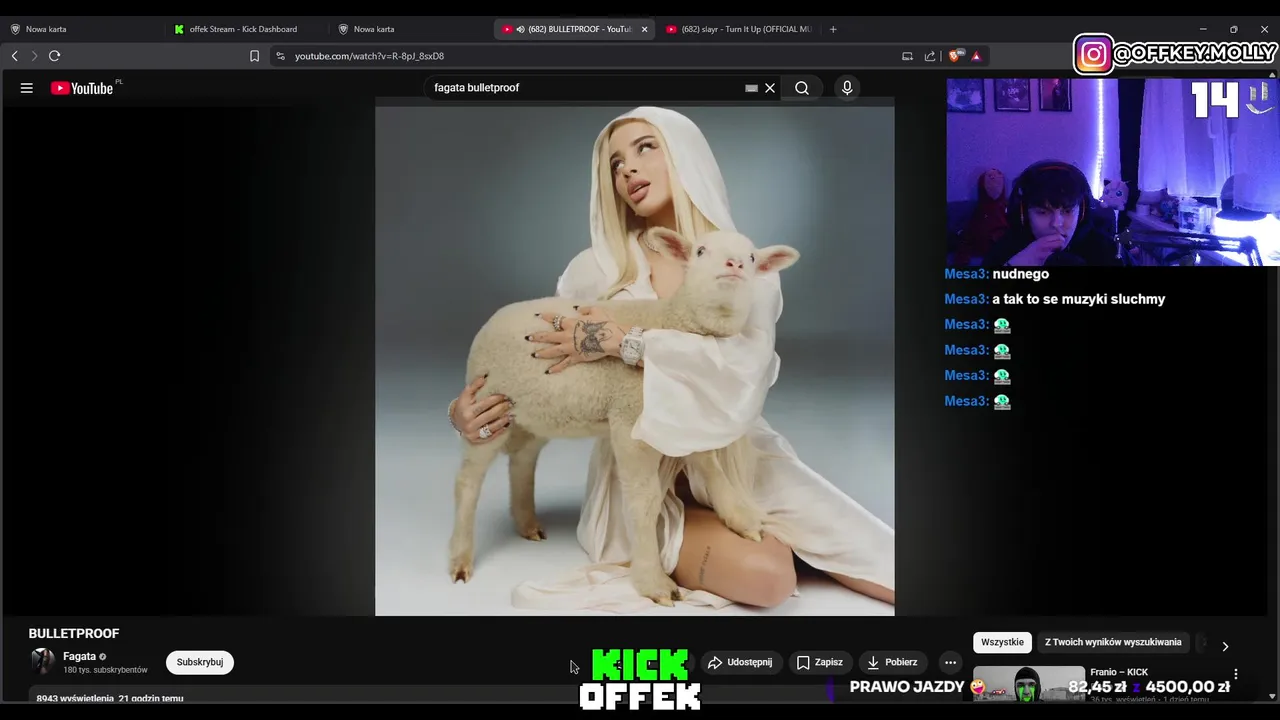Start voice search with the microphone

pyautogui.click(x=847, y=88)
